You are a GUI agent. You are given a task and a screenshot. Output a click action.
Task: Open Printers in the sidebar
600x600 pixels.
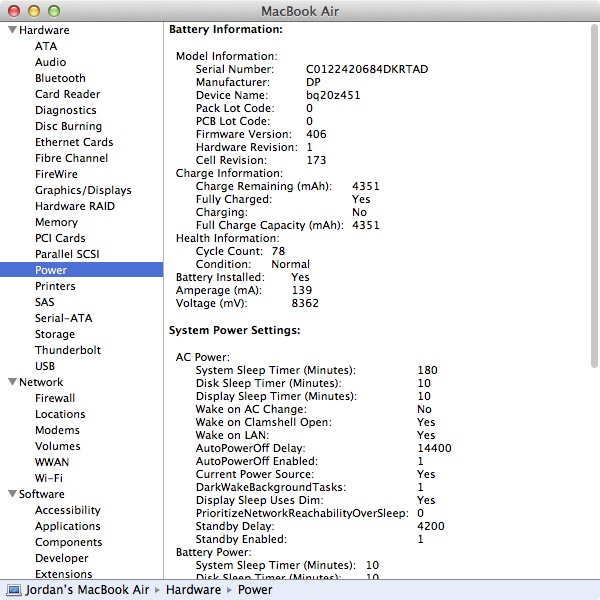tap(55, 286)
